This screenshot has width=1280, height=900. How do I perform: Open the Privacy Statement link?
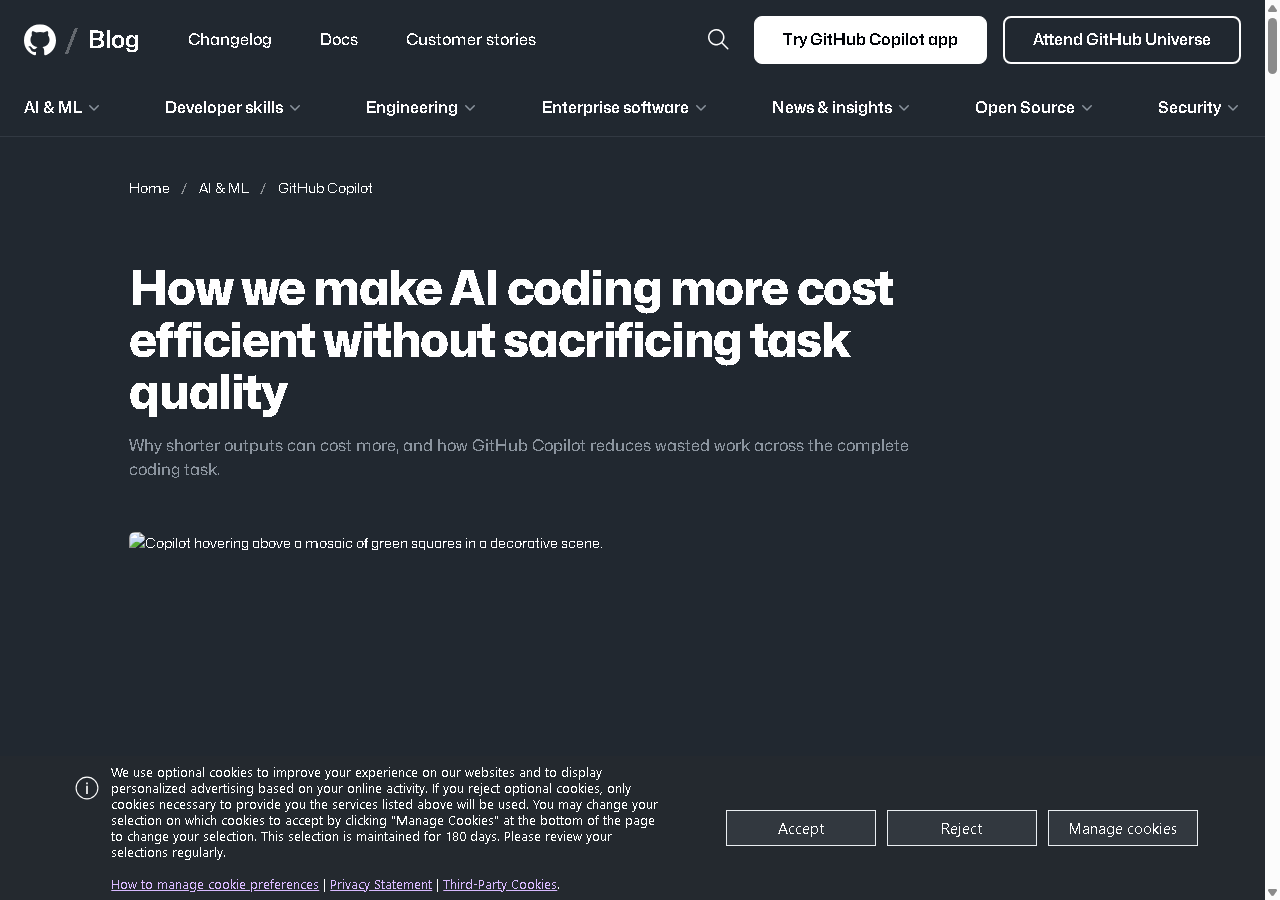pyautogui.click(x=381, y=885)
